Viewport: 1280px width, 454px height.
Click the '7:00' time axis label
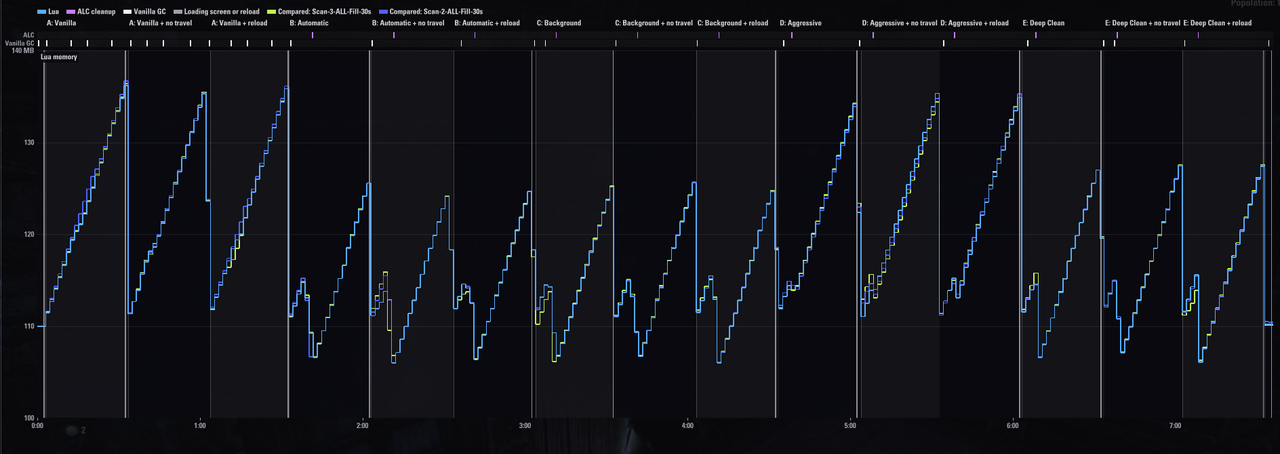(1175, 426)
